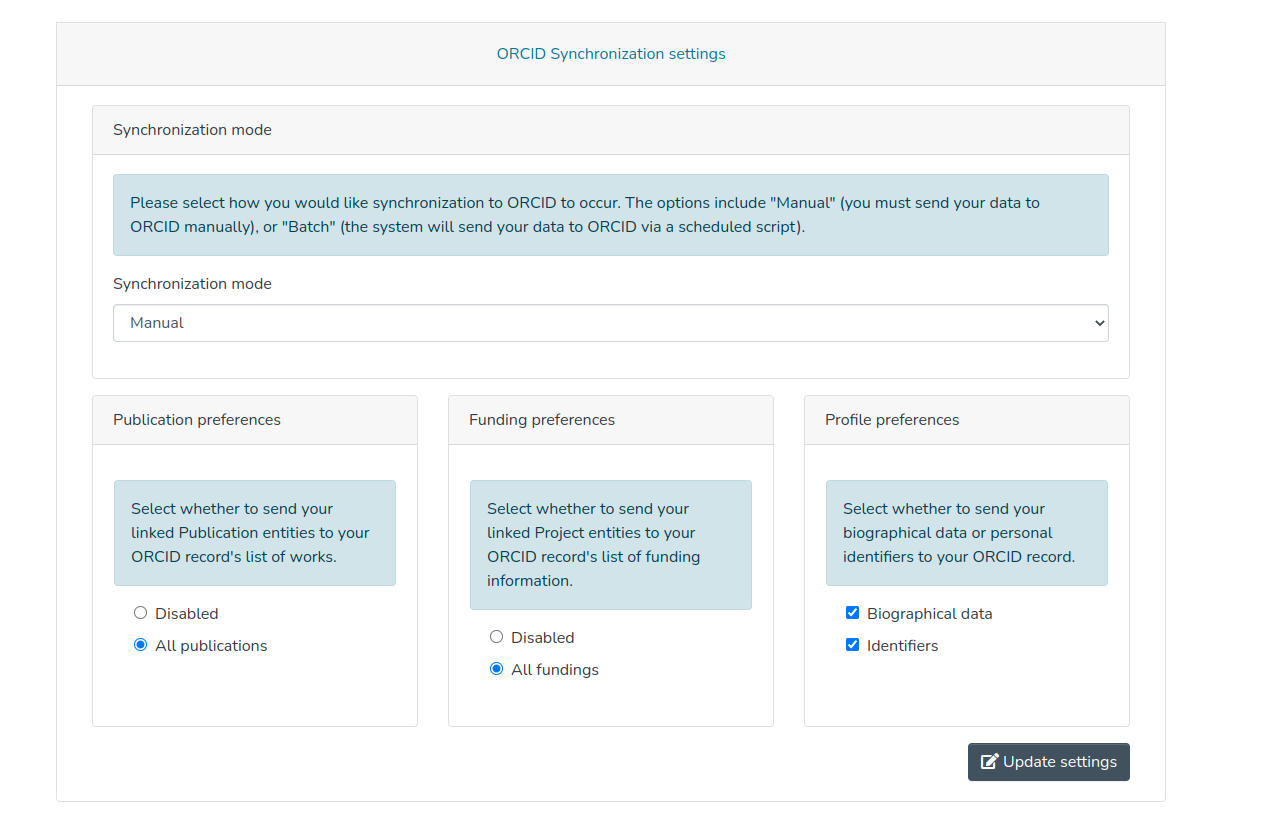Open the Synchronization mode dropdown showing Manual
Image resolution: width=1284 pixels, height=838 pixels.
click(x=611, y=323)
